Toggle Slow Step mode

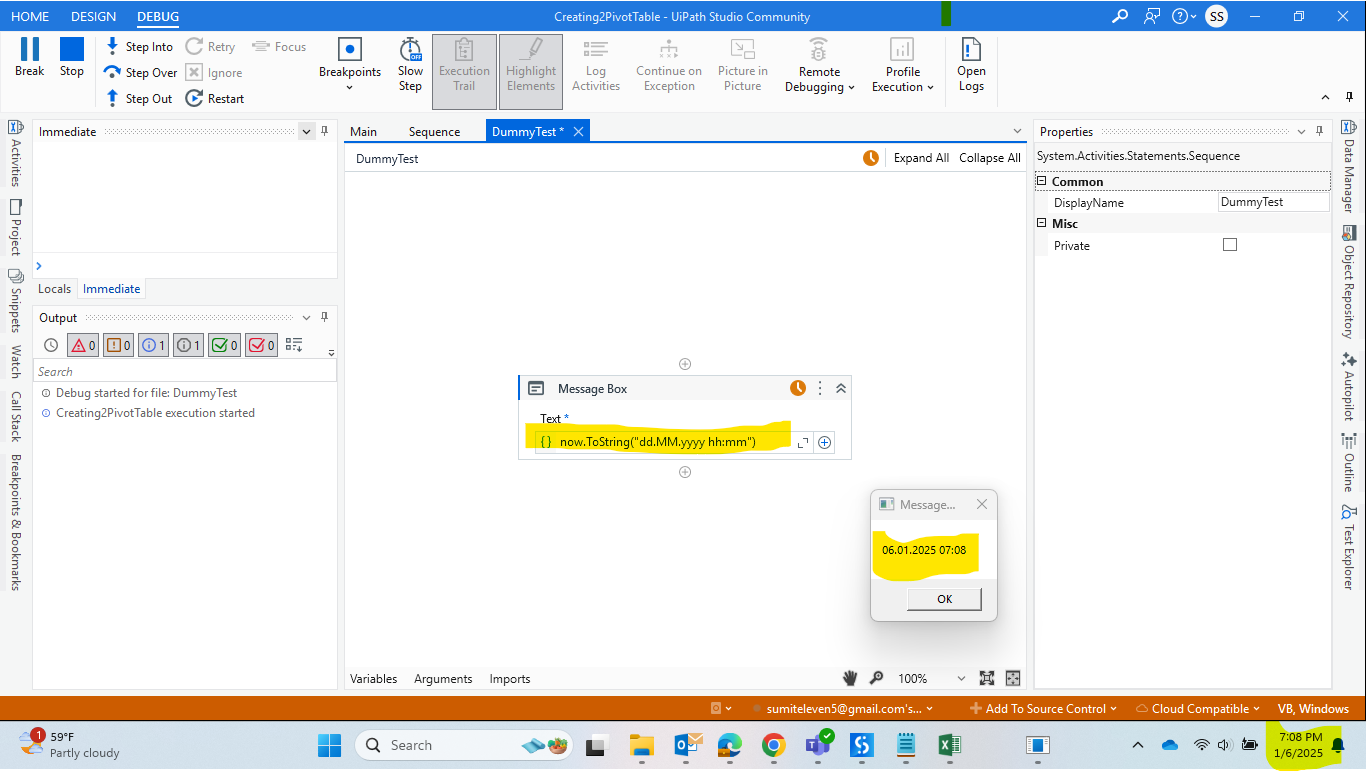[410, 65]
